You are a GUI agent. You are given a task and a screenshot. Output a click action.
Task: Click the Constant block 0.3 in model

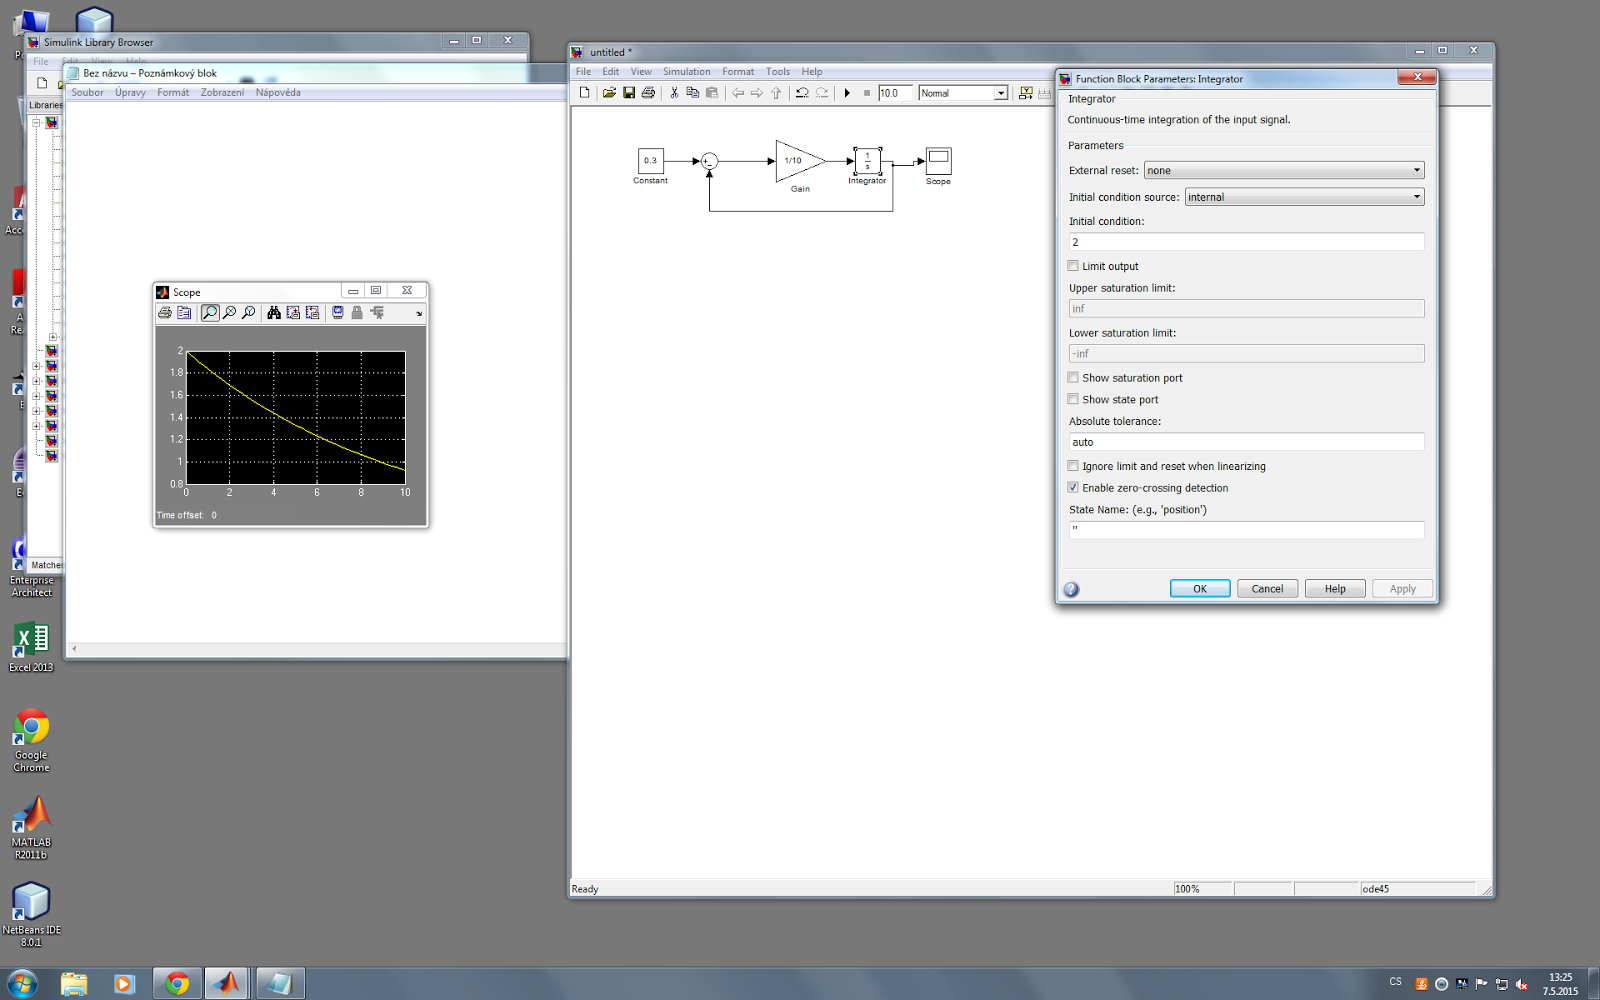coord(651,160)
